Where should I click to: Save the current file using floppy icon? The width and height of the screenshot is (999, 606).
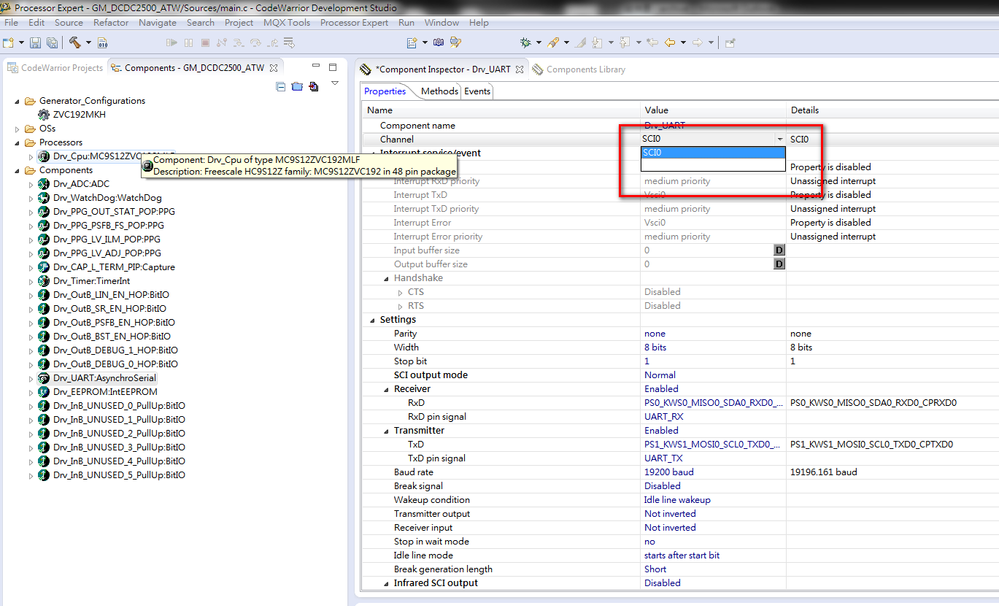point(35,43)
